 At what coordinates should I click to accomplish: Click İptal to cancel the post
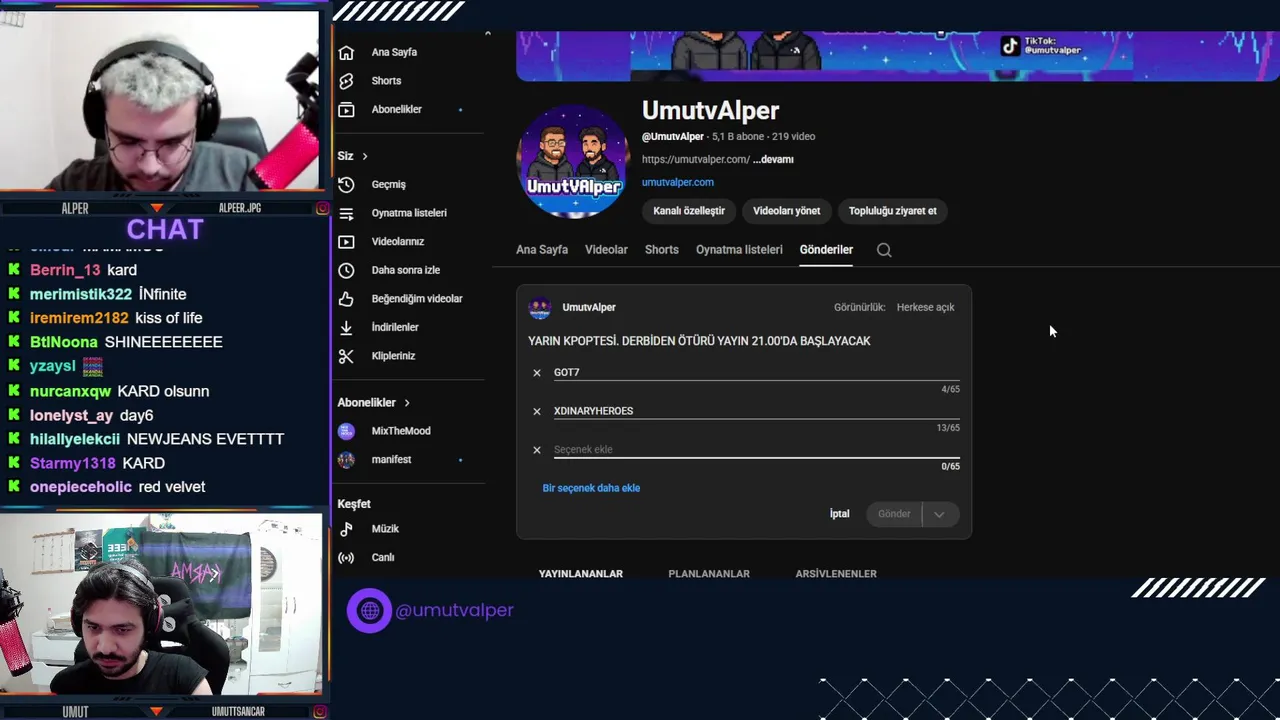pyautogui.click(x=839, y=514)
